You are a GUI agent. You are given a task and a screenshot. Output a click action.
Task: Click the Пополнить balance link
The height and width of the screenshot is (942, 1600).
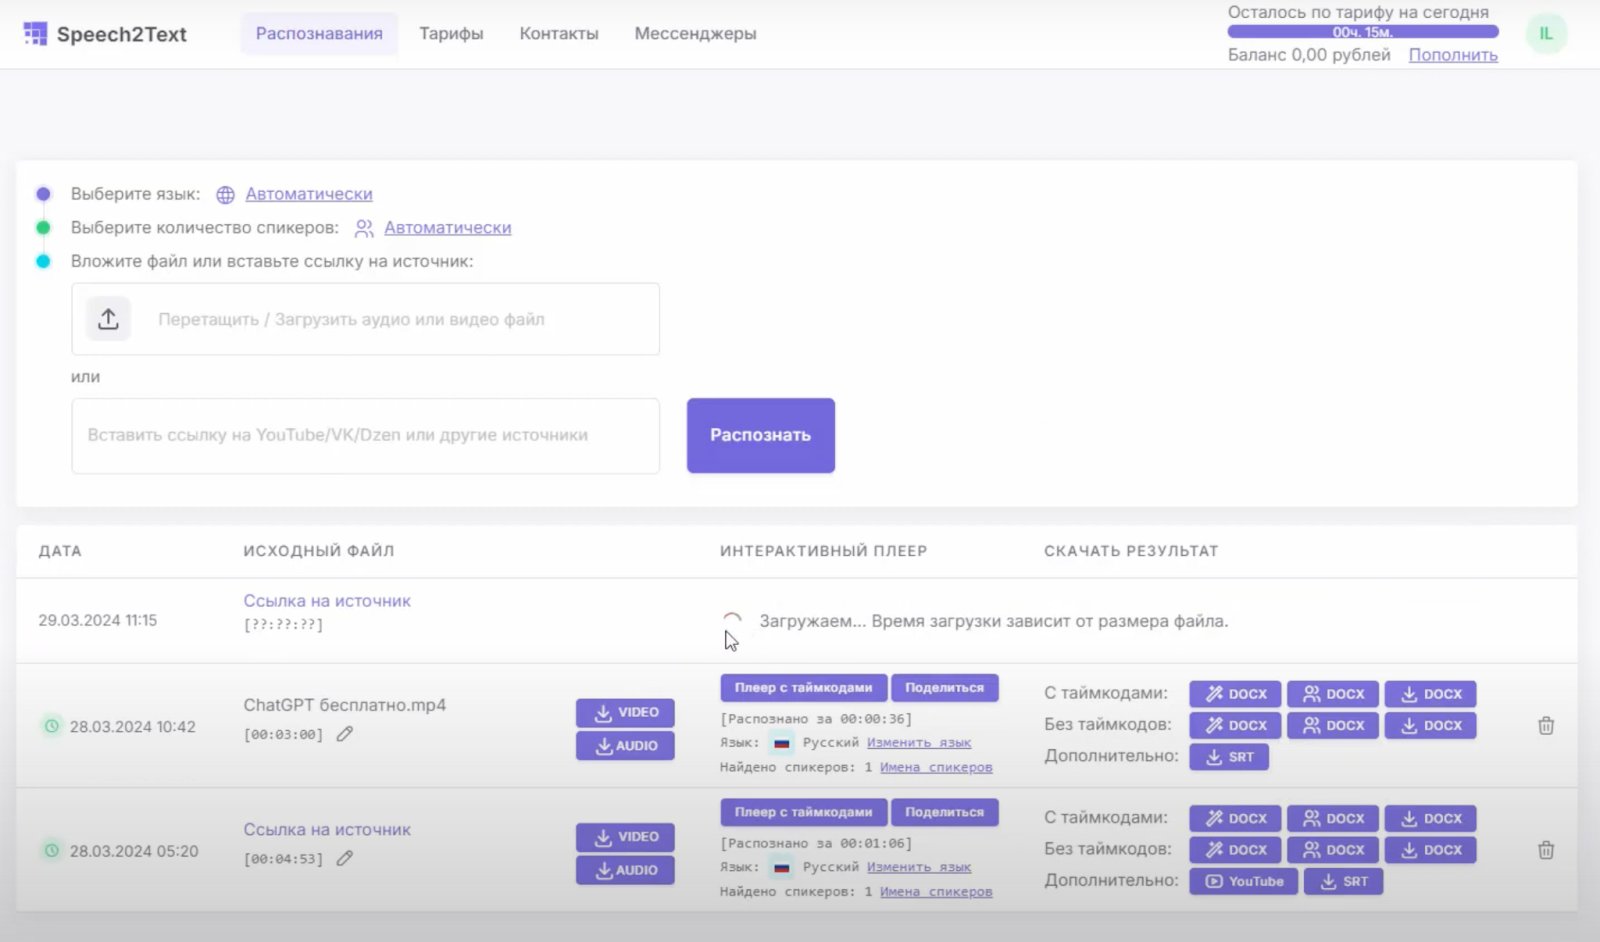(1452, 55)
